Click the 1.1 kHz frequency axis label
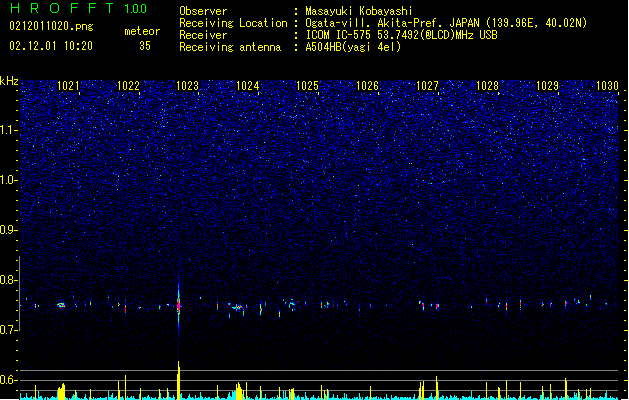The height and width of the screenshot is (400, 629). tap(9, 130)
